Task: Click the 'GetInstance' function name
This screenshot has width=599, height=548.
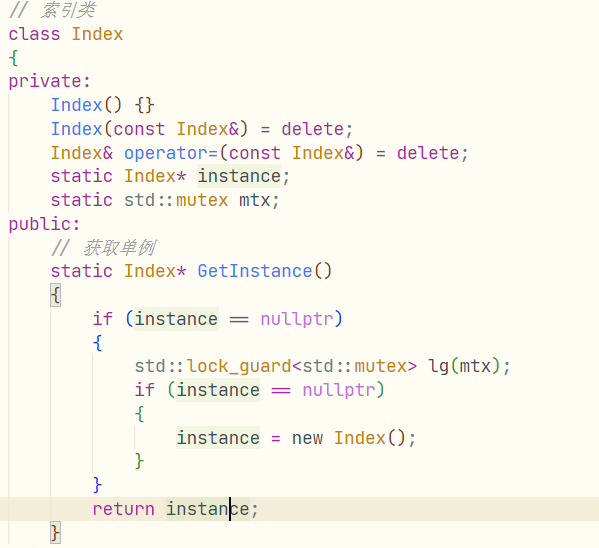Action: tap(255, 271)
